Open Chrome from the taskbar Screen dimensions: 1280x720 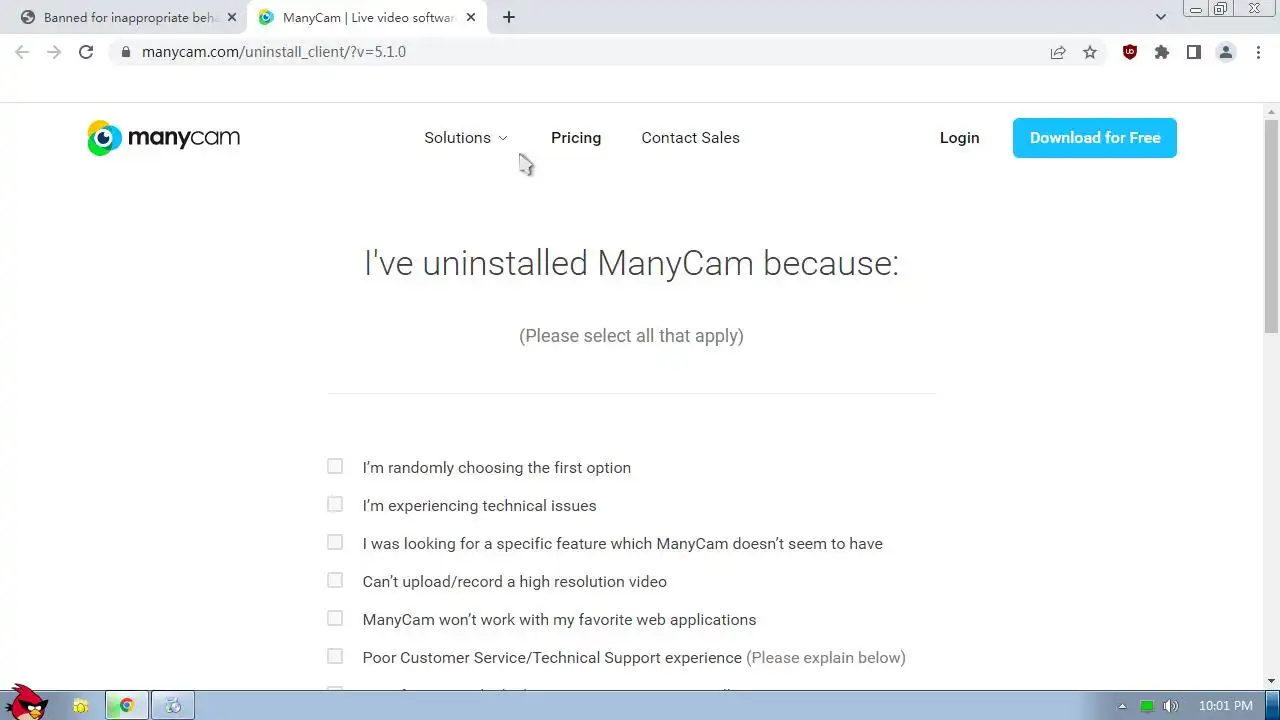coord(127,706)
